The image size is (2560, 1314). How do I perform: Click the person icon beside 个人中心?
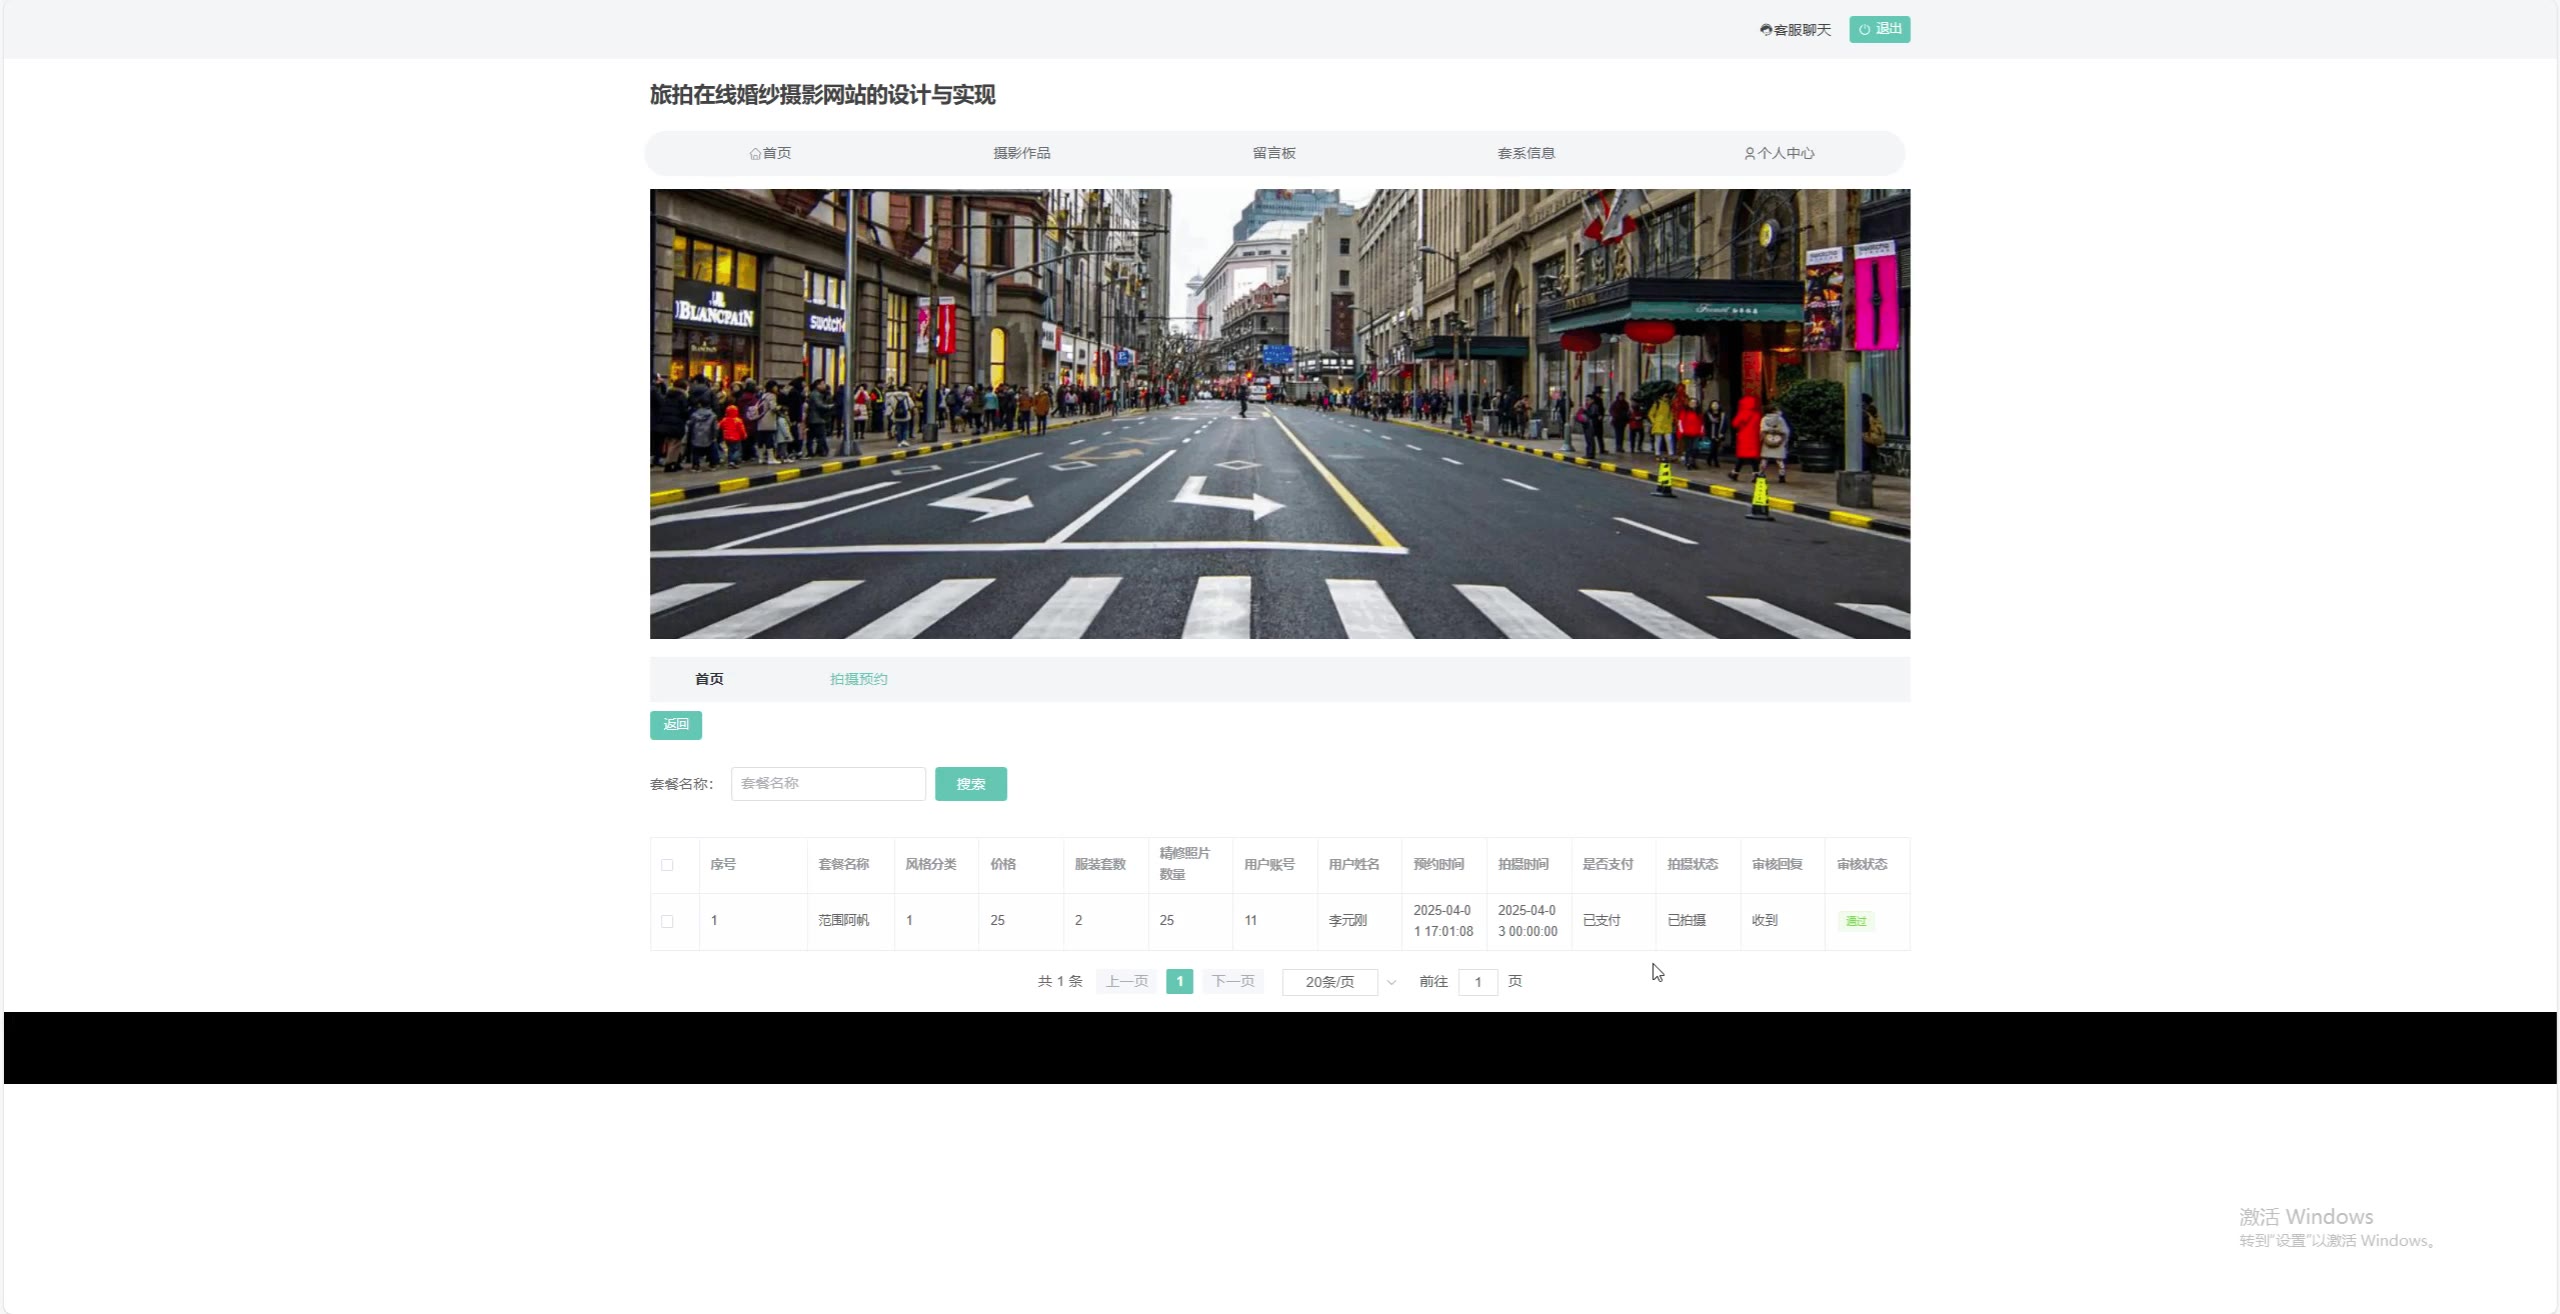tap(1749, 154)
